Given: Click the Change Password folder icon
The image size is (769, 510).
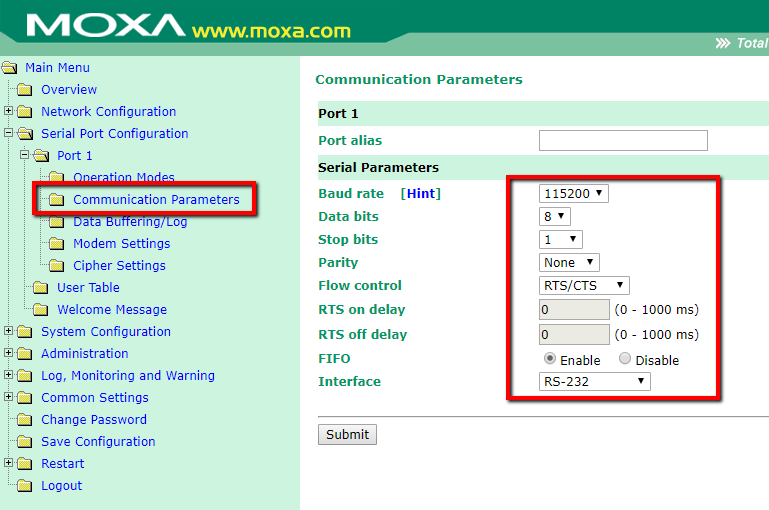Looking at the screenshot, I should (25, 420).
